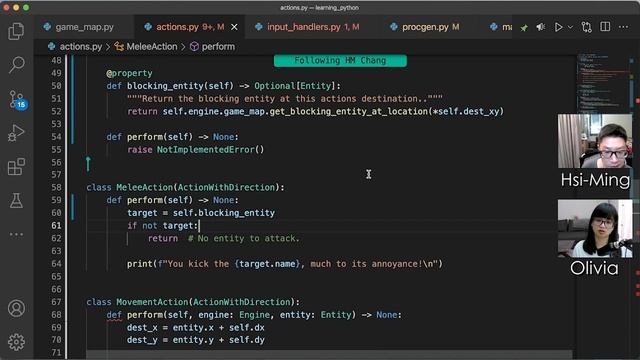Screen dimensions: 640x360
Task: Click the Following HM Chang banner
Action: click(x=340, y=60)
